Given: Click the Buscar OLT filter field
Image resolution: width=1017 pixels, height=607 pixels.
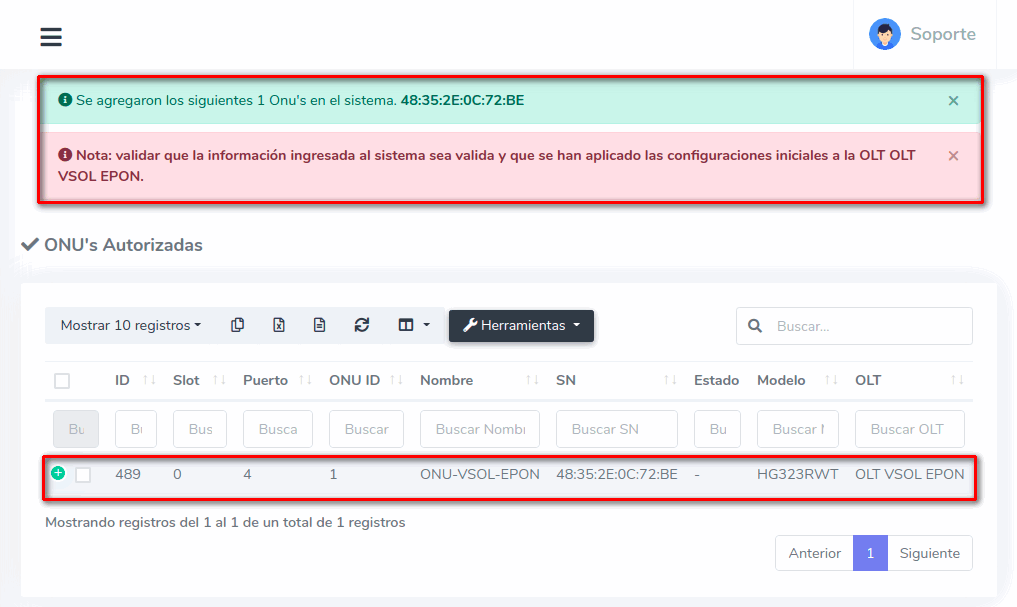Looking at the screenshot, I should coord(909,429).
